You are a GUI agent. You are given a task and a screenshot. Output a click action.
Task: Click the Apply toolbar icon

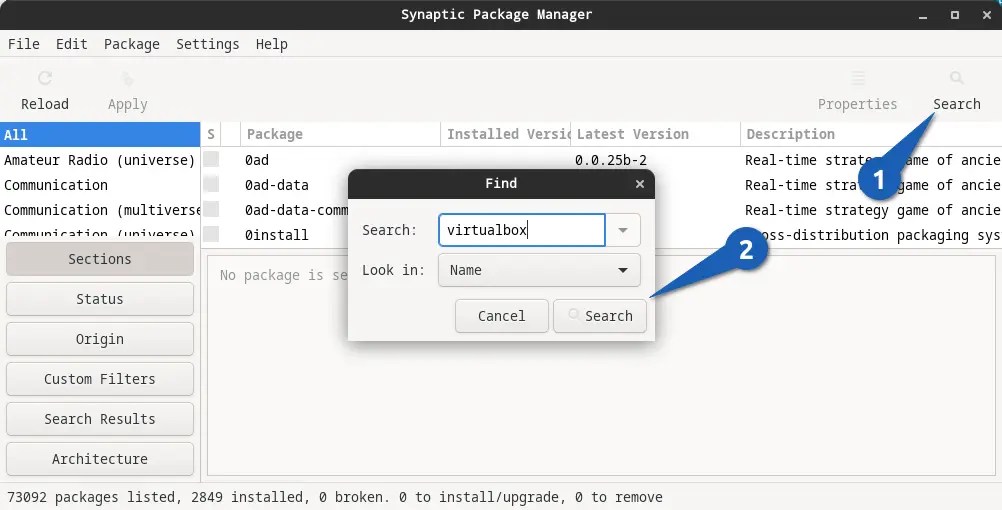pyautogui.click(x=128, y=79)
